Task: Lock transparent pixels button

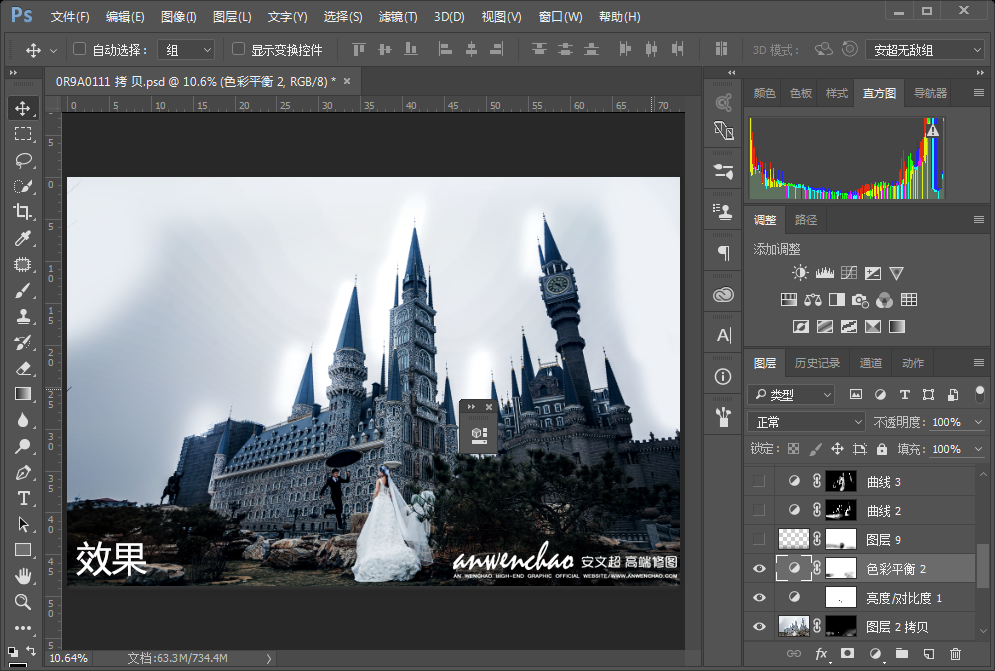Action: point(793,449)
